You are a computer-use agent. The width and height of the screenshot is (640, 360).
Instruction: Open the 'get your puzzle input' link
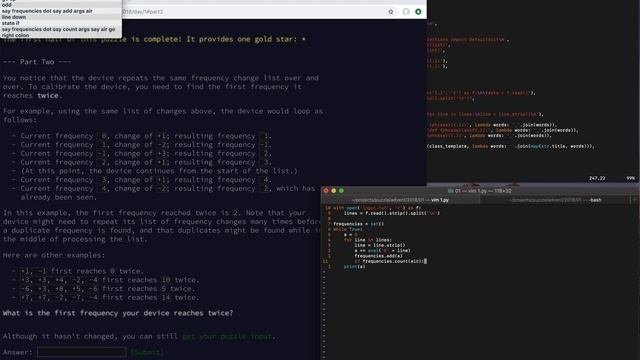coord(227,336)
